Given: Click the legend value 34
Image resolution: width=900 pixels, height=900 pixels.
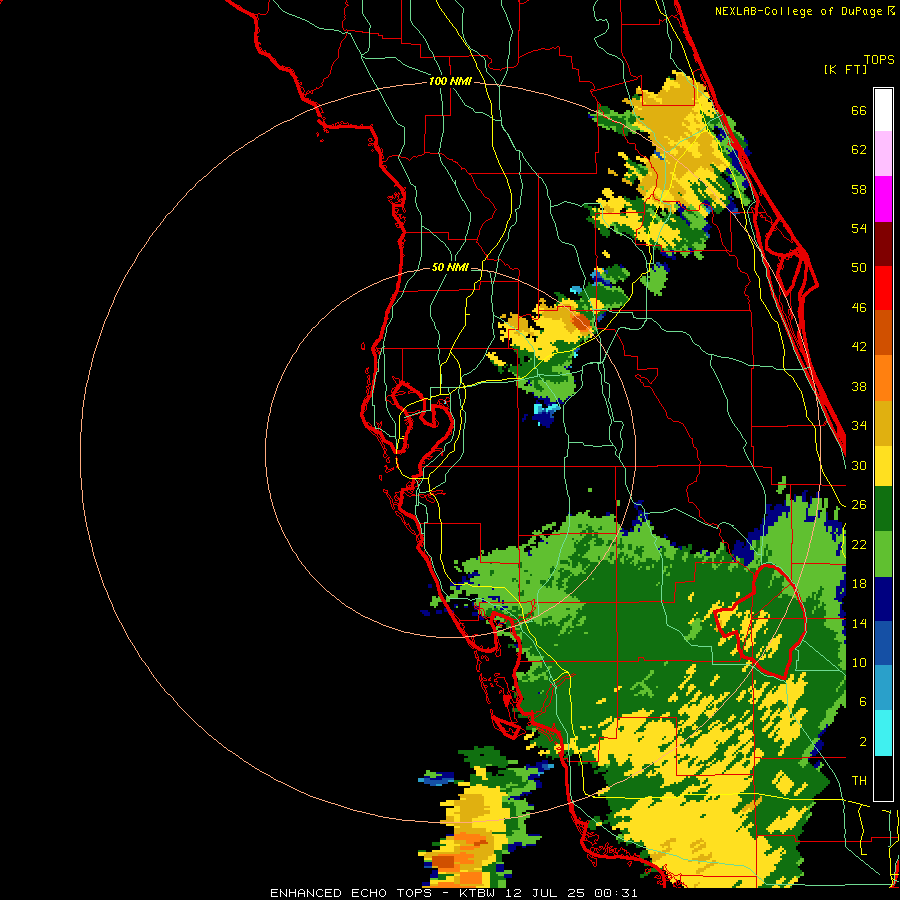Looking at the screenshot, I should tap(859, 426).
